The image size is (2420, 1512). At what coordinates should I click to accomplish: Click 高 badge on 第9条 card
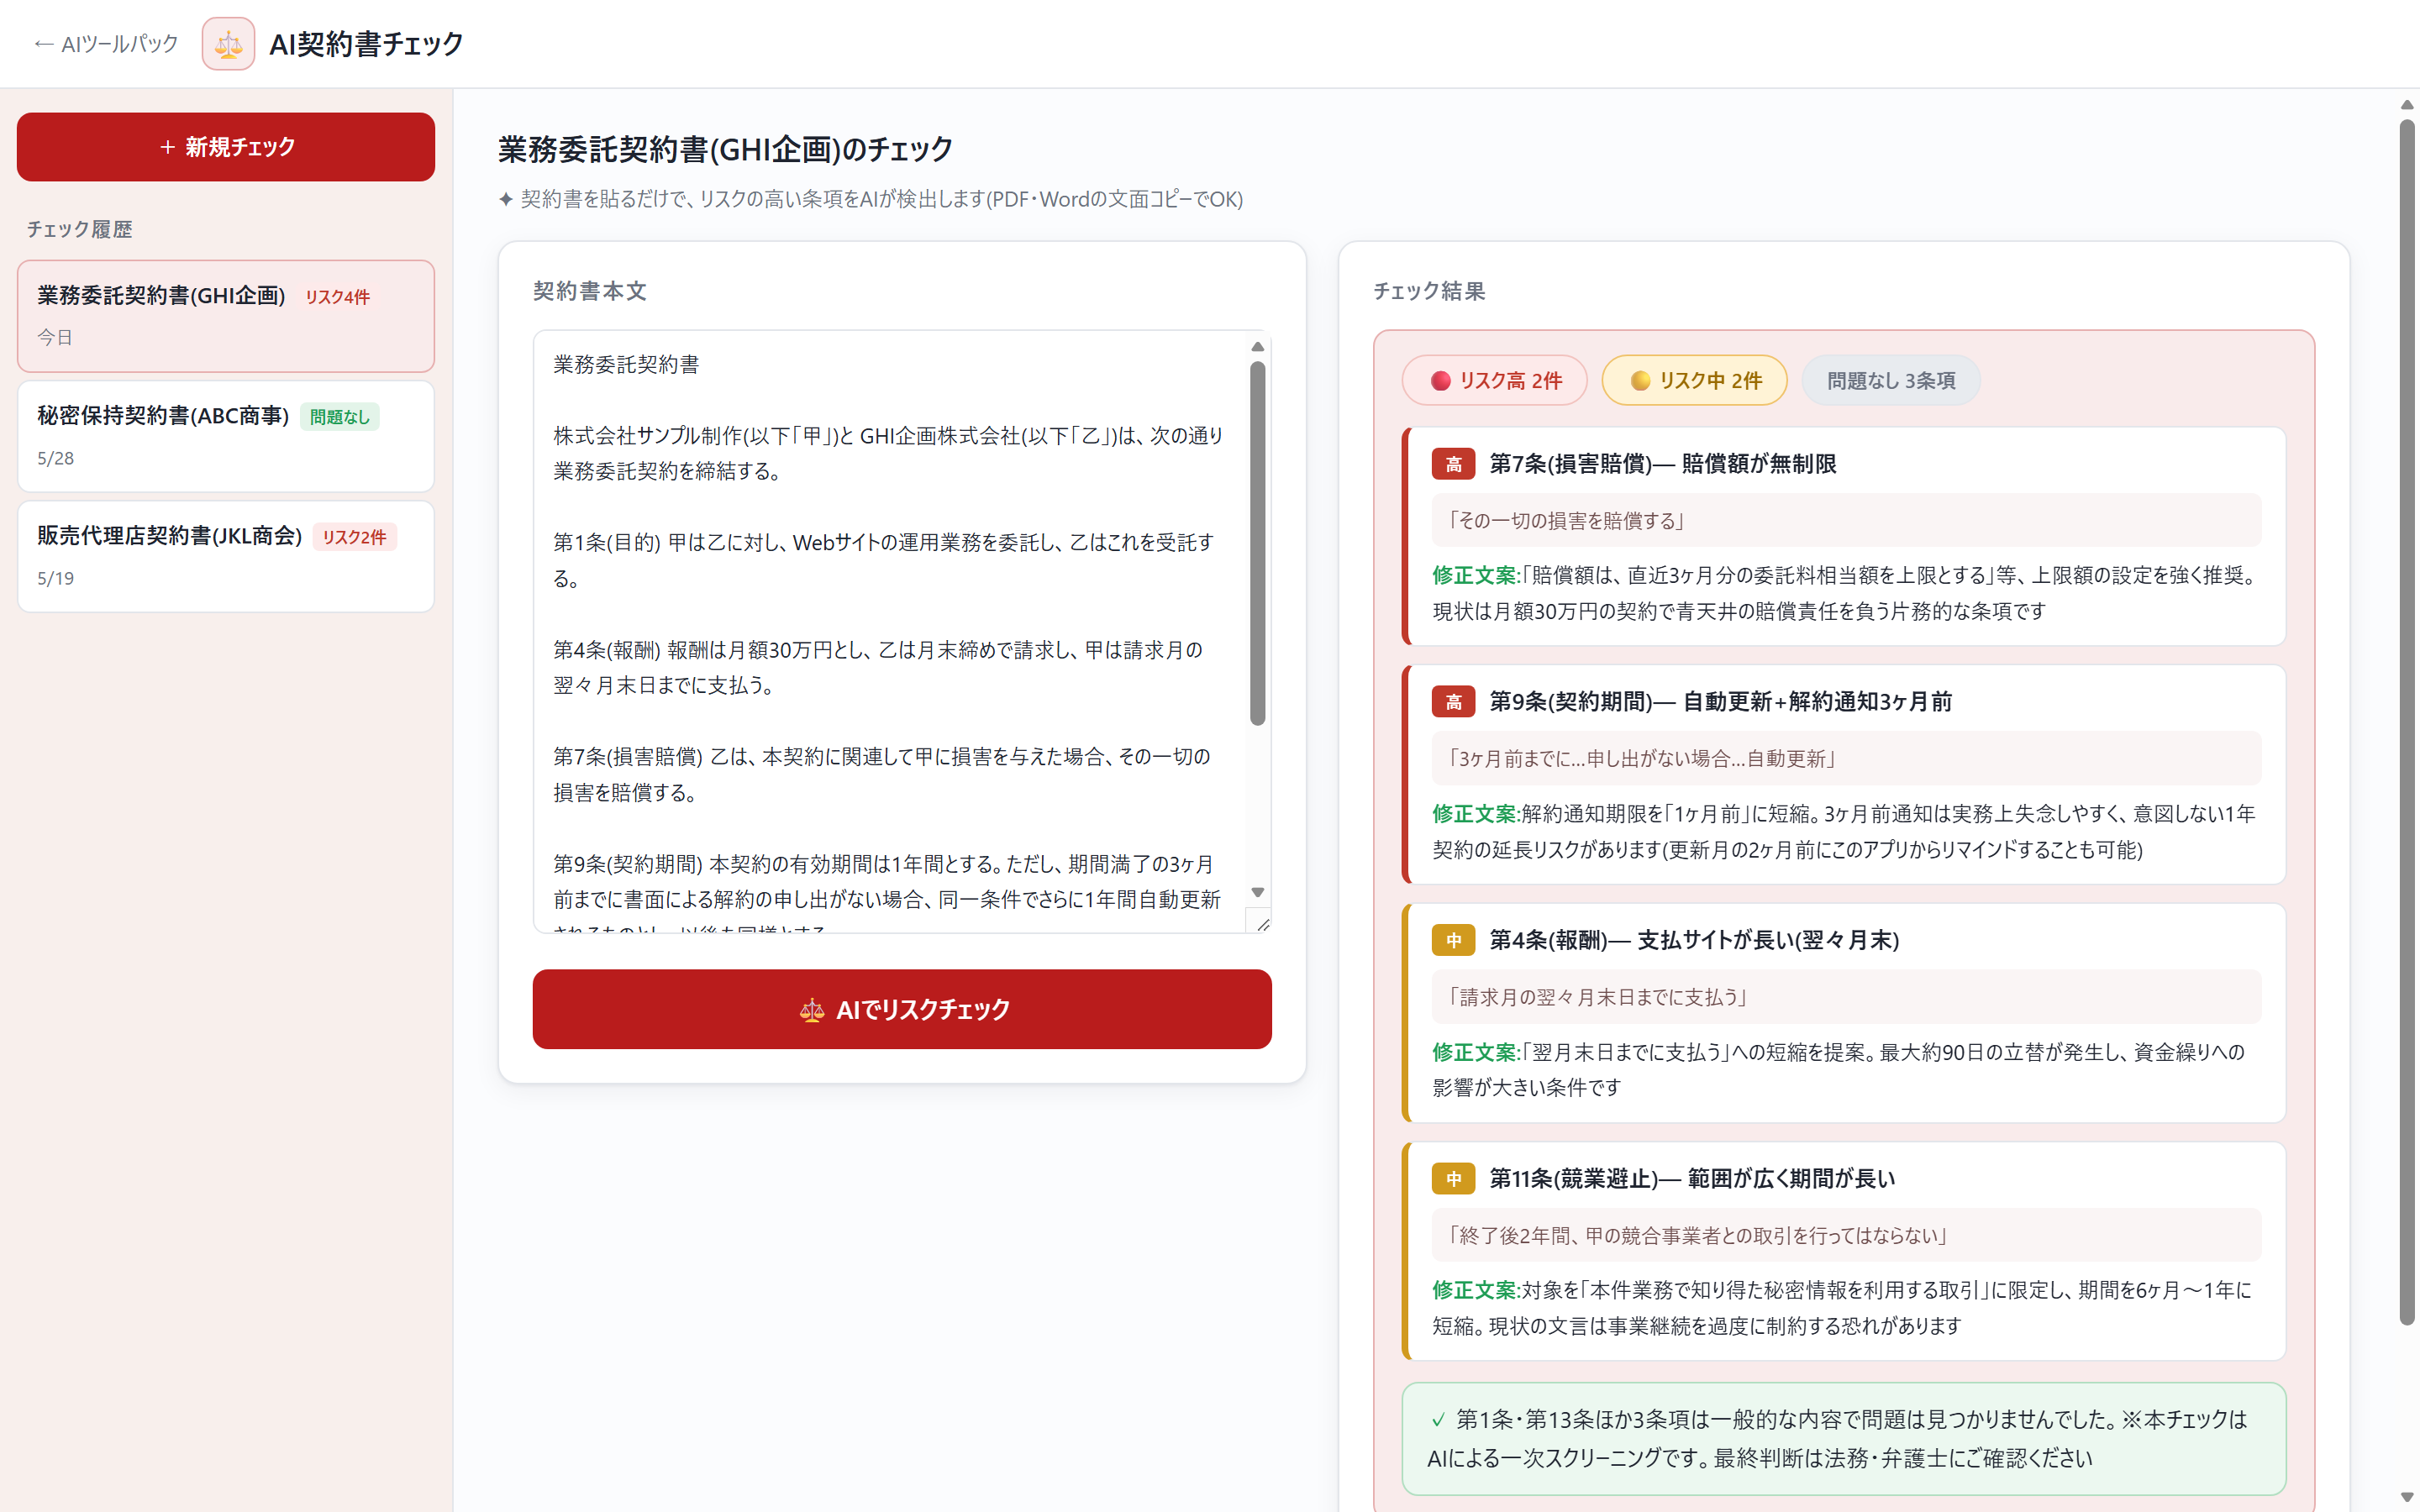1454,702
